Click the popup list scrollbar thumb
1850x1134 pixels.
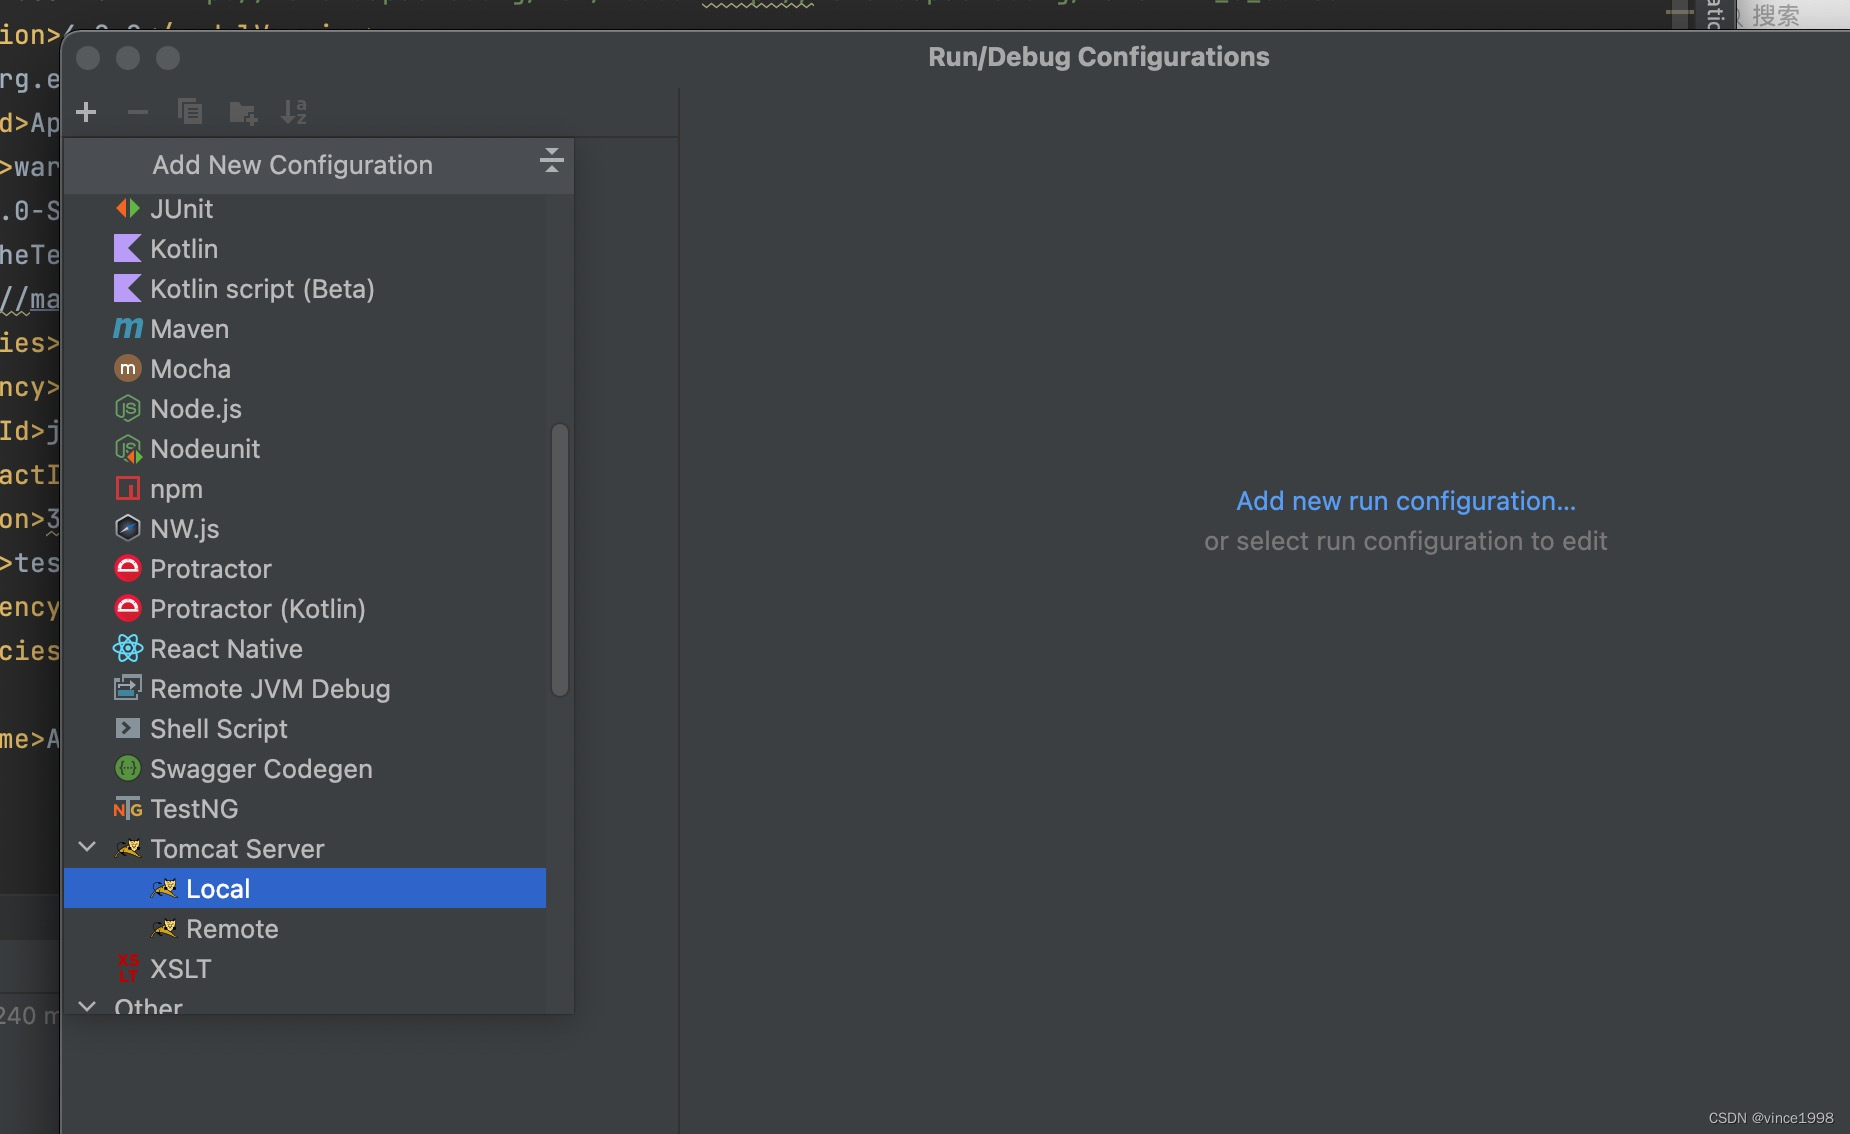560,559
